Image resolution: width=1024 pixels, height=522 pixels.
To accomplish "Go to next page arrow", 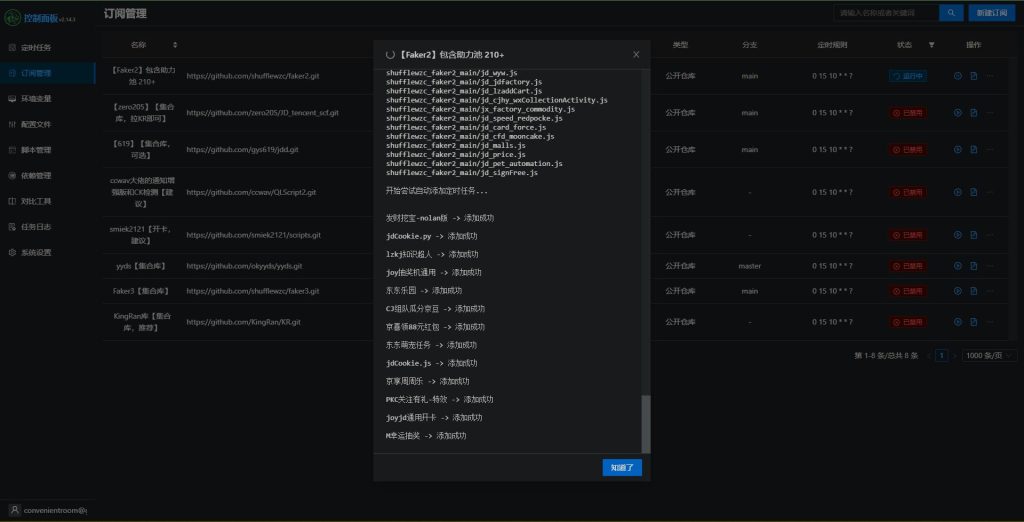I will pos(954,355).
